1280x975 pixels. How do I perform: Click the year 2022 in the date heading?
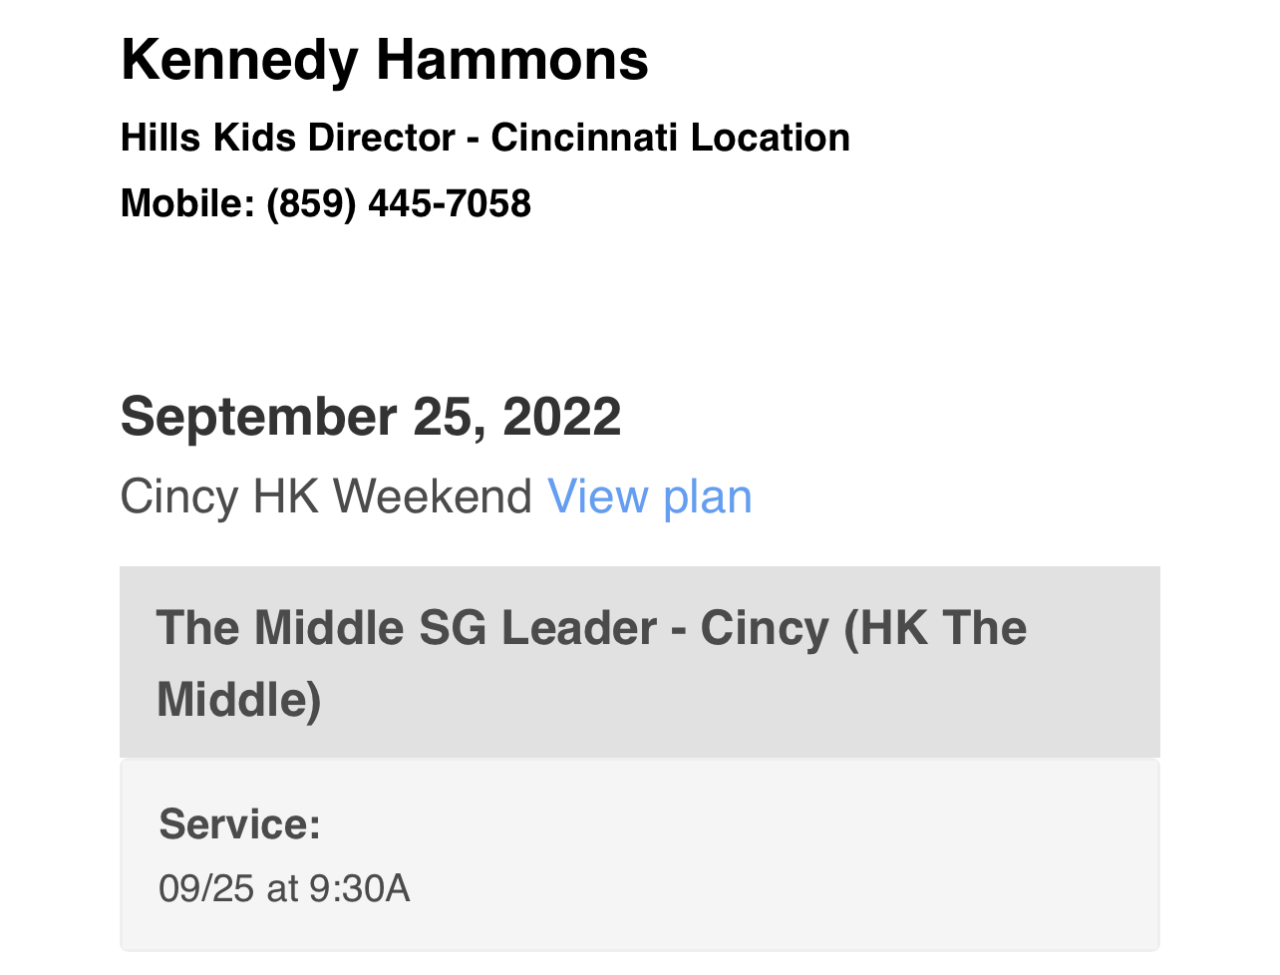click(x=561, y=417)
